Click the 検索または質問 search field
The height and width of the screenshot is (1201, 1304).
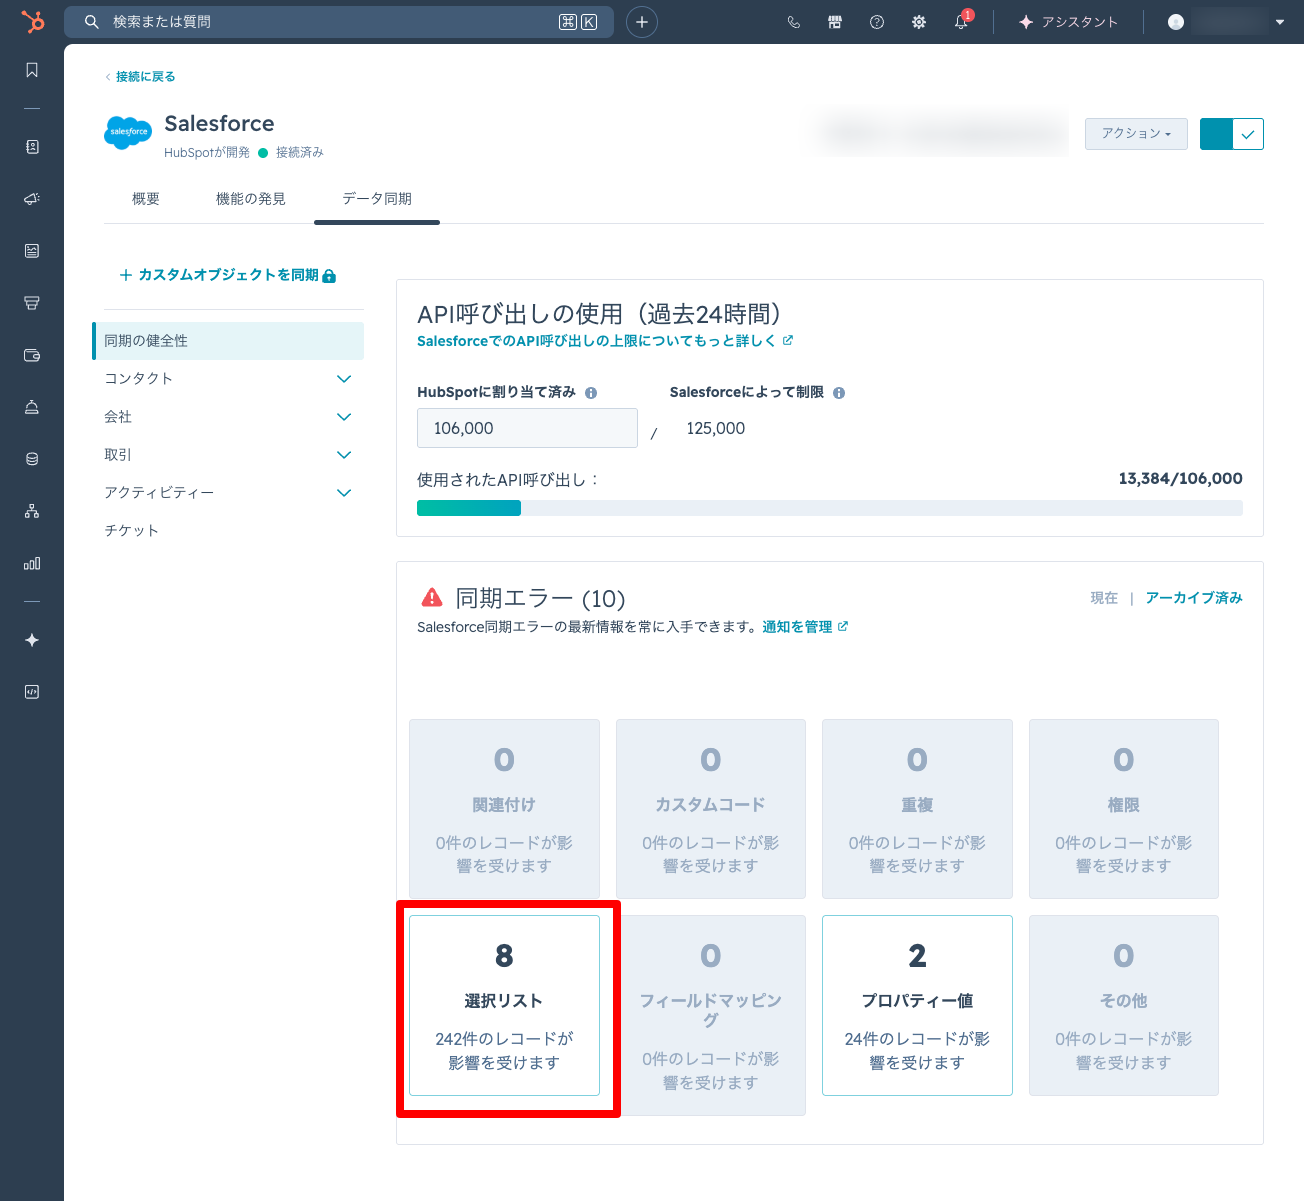pyautogui.click(x=339, y=22)
